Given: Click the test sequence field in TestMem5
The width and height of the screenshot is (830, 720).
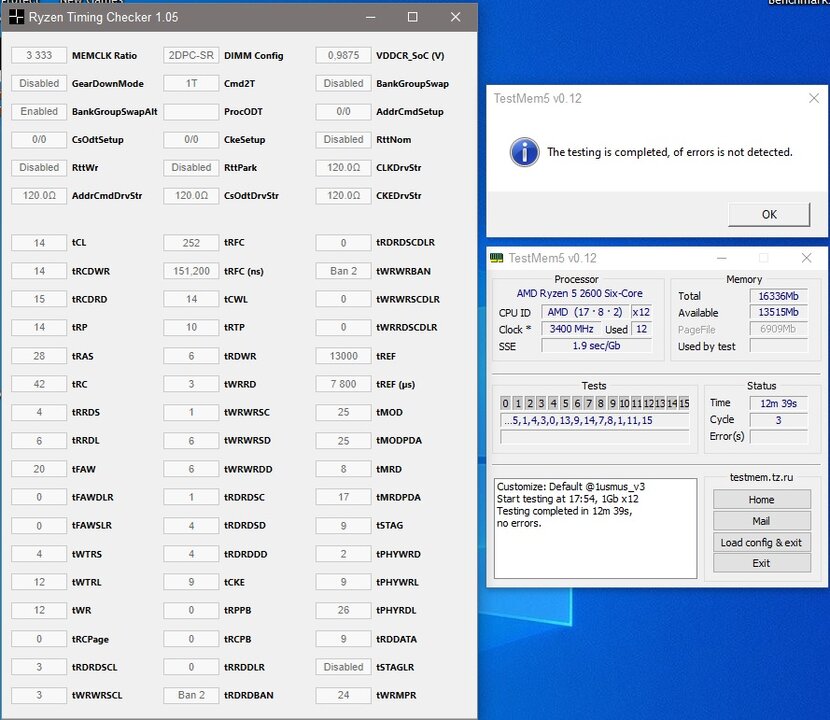Looking at the screenshot, I should (x=594, y=421).
